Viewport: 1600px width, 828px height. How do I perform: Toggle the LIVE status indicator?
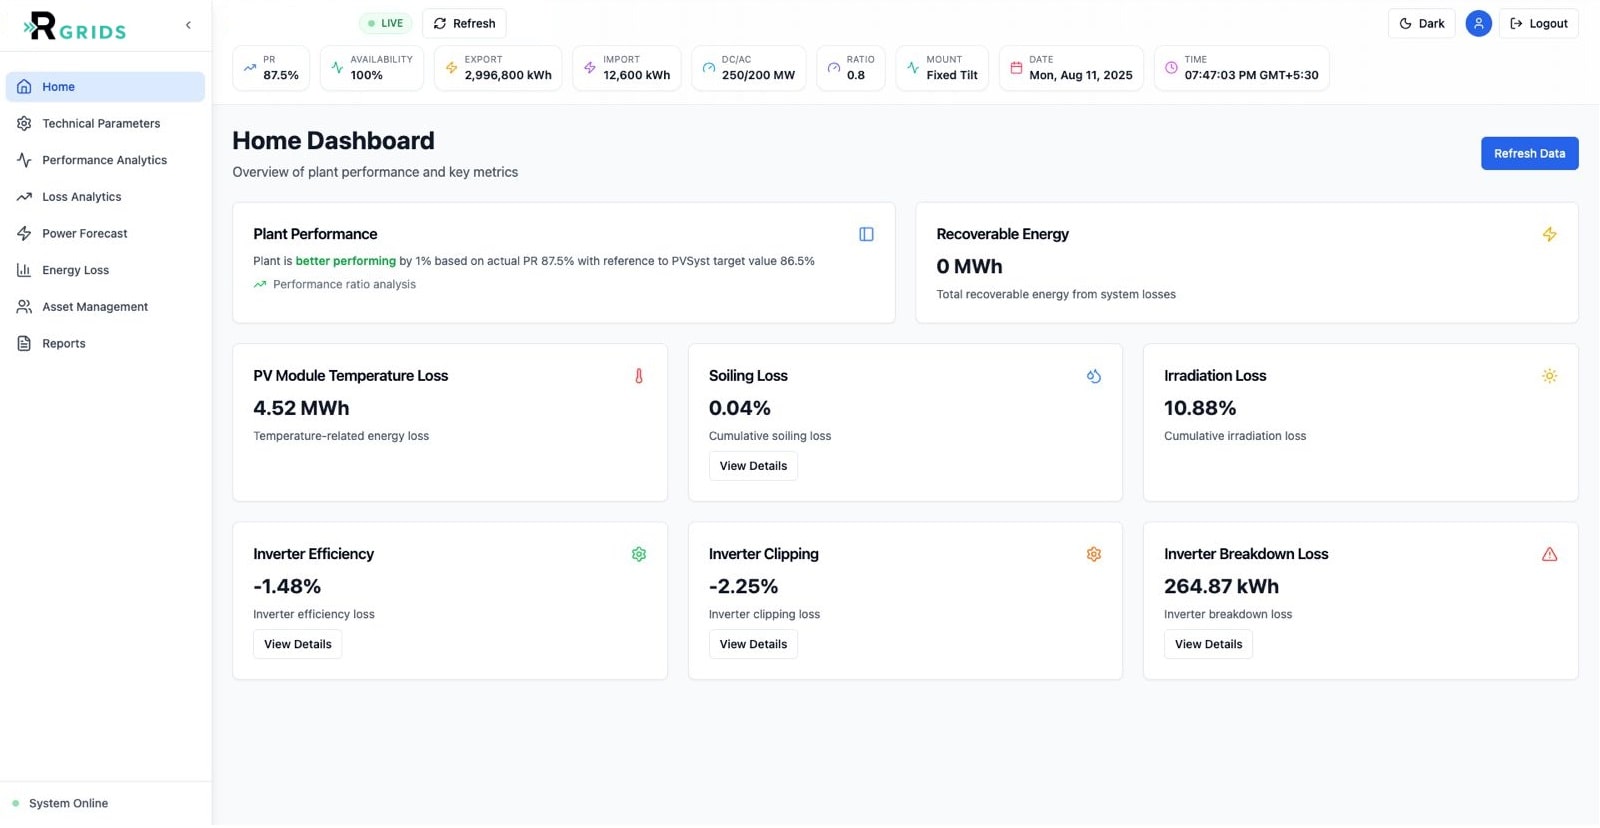[386, 23]
